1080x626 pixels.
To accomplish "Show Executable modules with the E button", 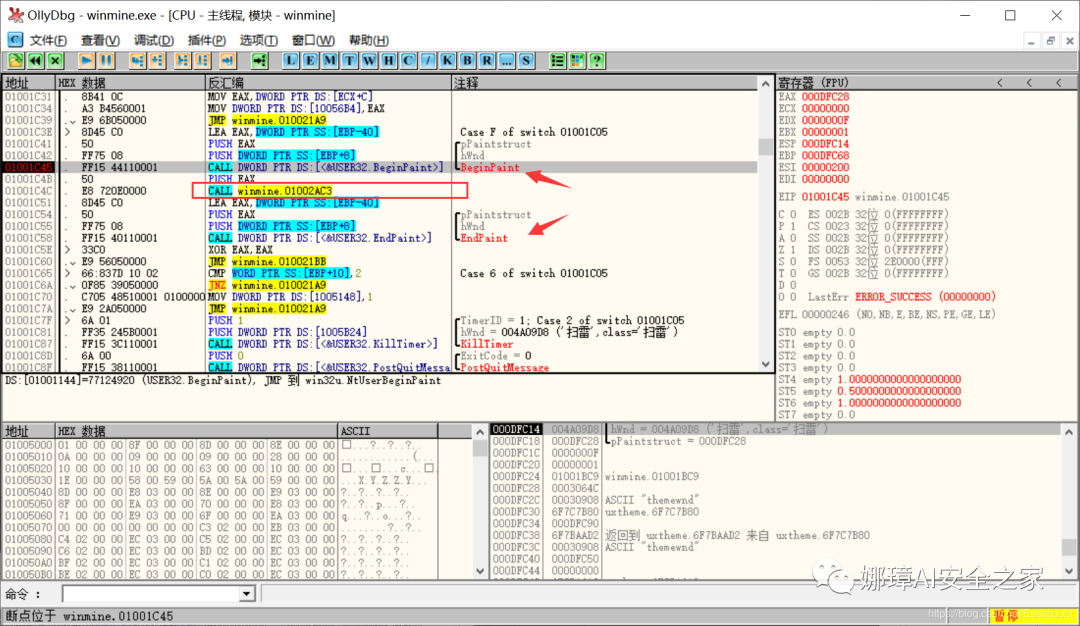I will [x=310, y=61].
